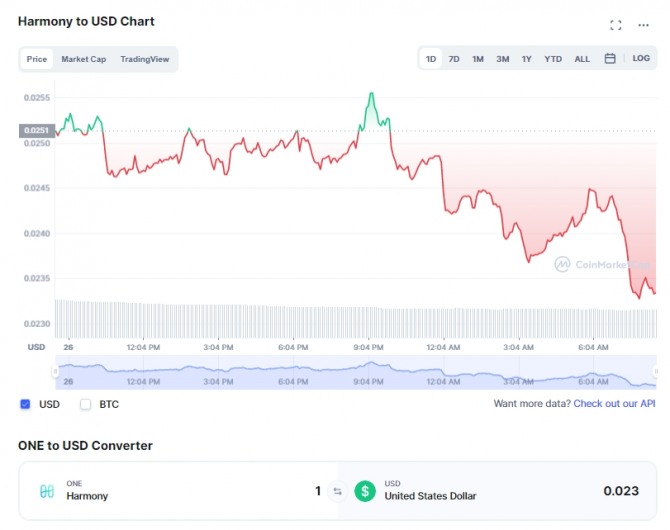Click the Harmony amount input field
This screenshot has width=670, height=530.
coord(250,491)
